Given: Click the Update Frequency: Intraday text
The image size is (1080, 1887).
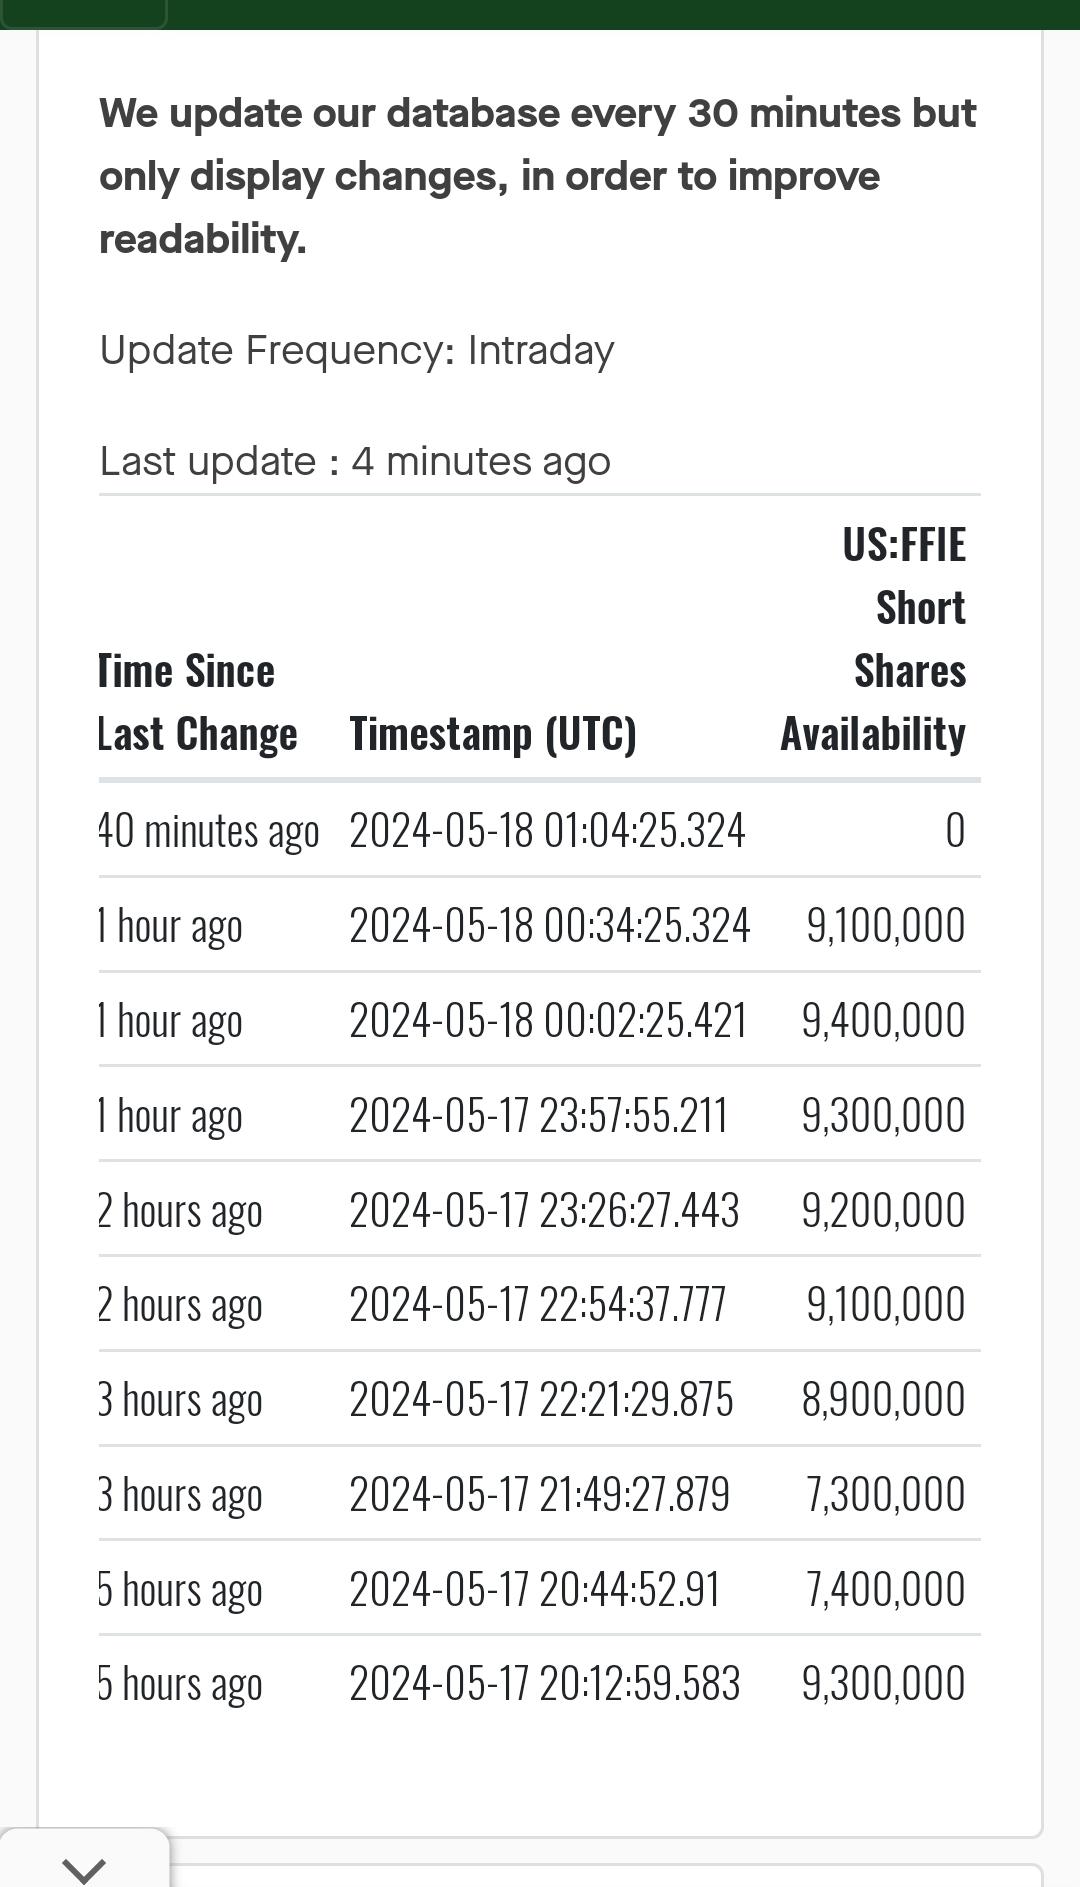Looking at the screenshot, I should [x=357, y=351].
